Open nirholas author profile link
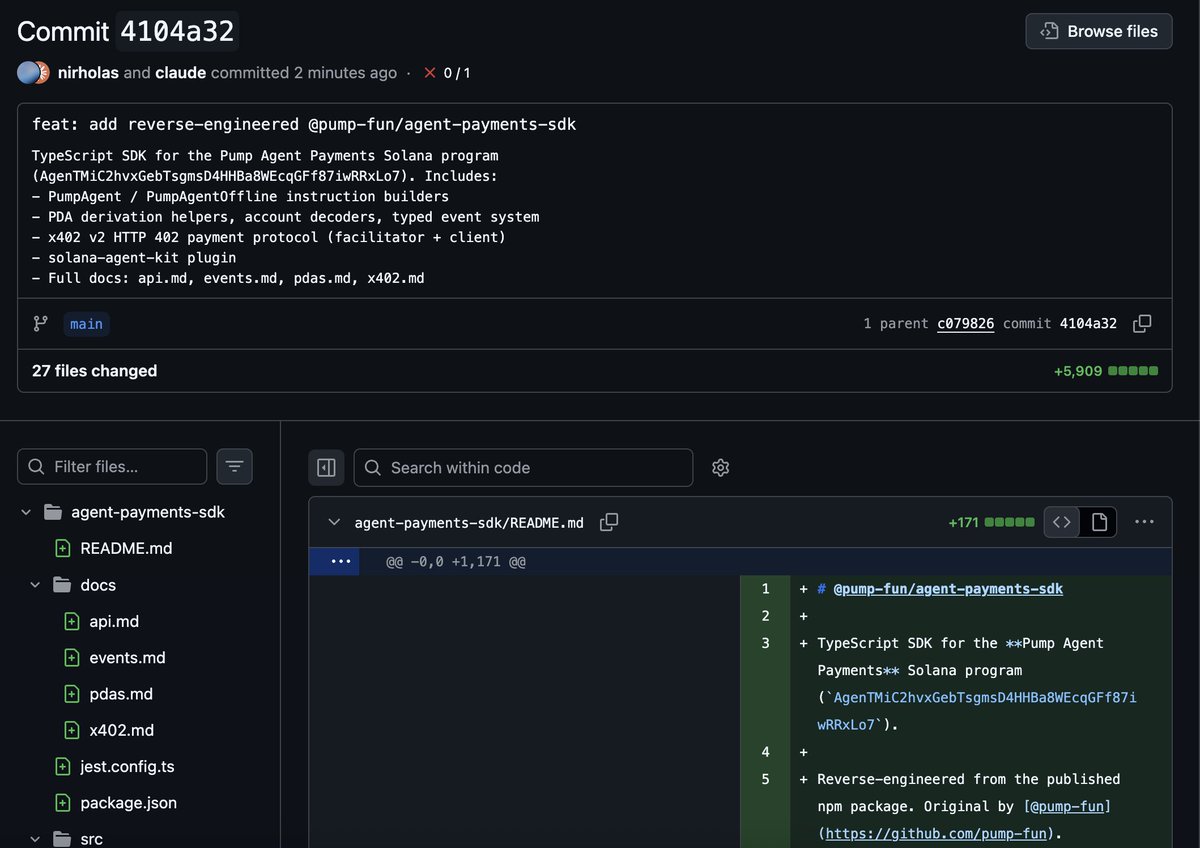The height and width of the screenshot is (848, 1200). point(89,73)
